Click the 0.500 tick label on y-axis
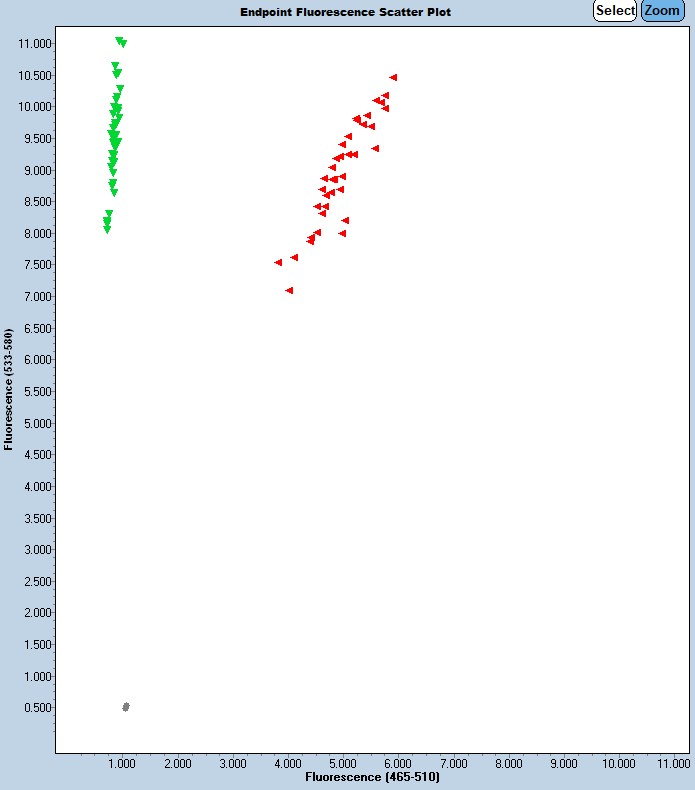The image size is (695, 790). click(36, 708)
